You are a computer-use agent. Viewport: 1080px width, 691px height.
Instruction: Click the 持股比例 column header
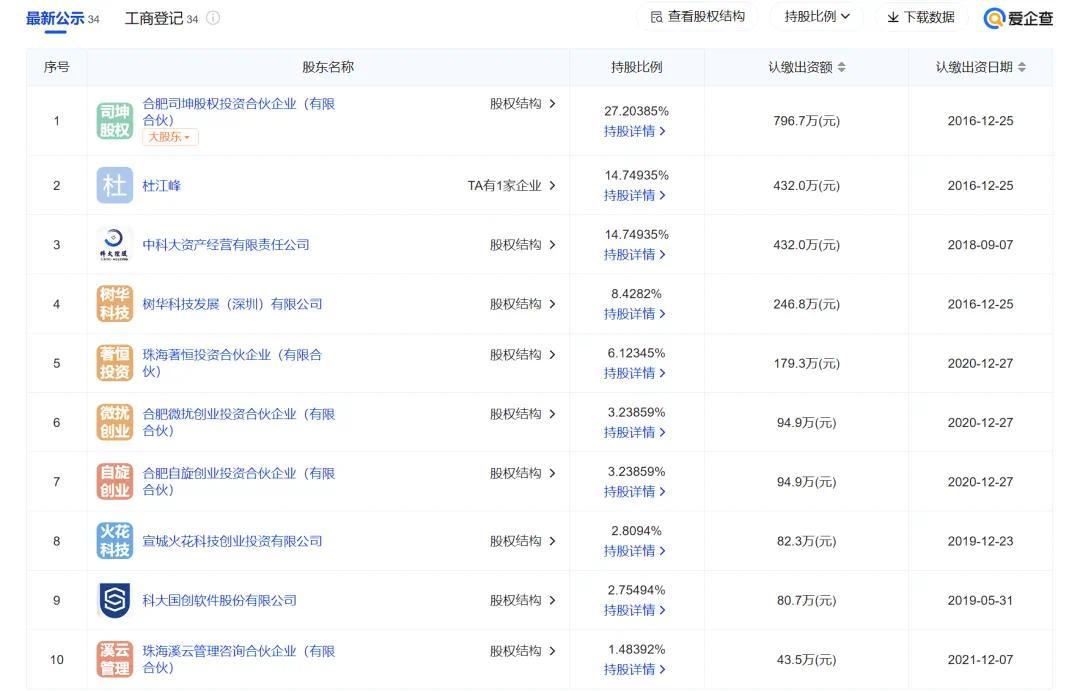(x=636, y=67)
